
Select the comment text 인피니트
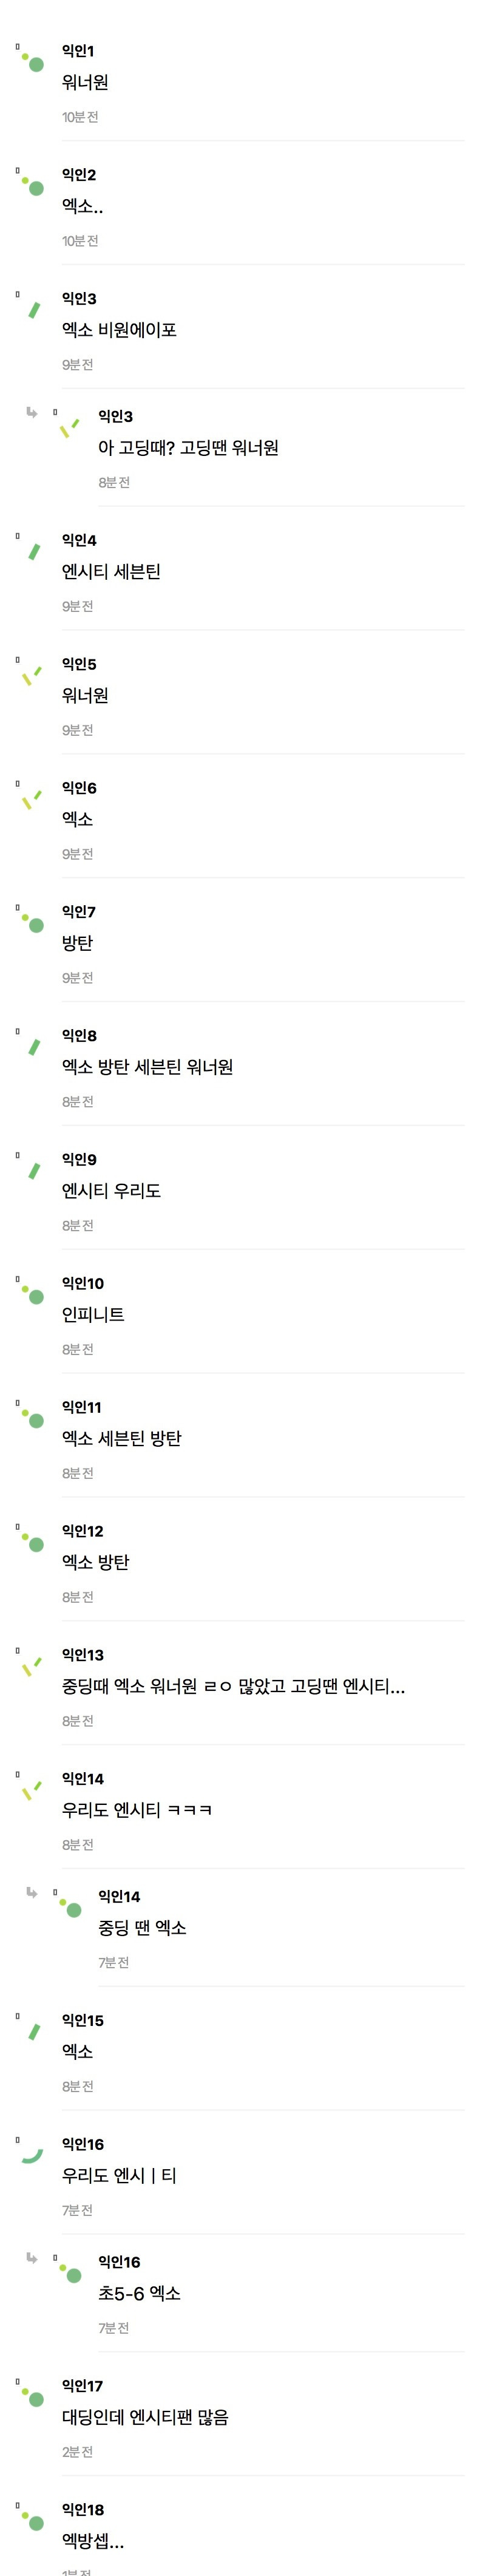93,1315
